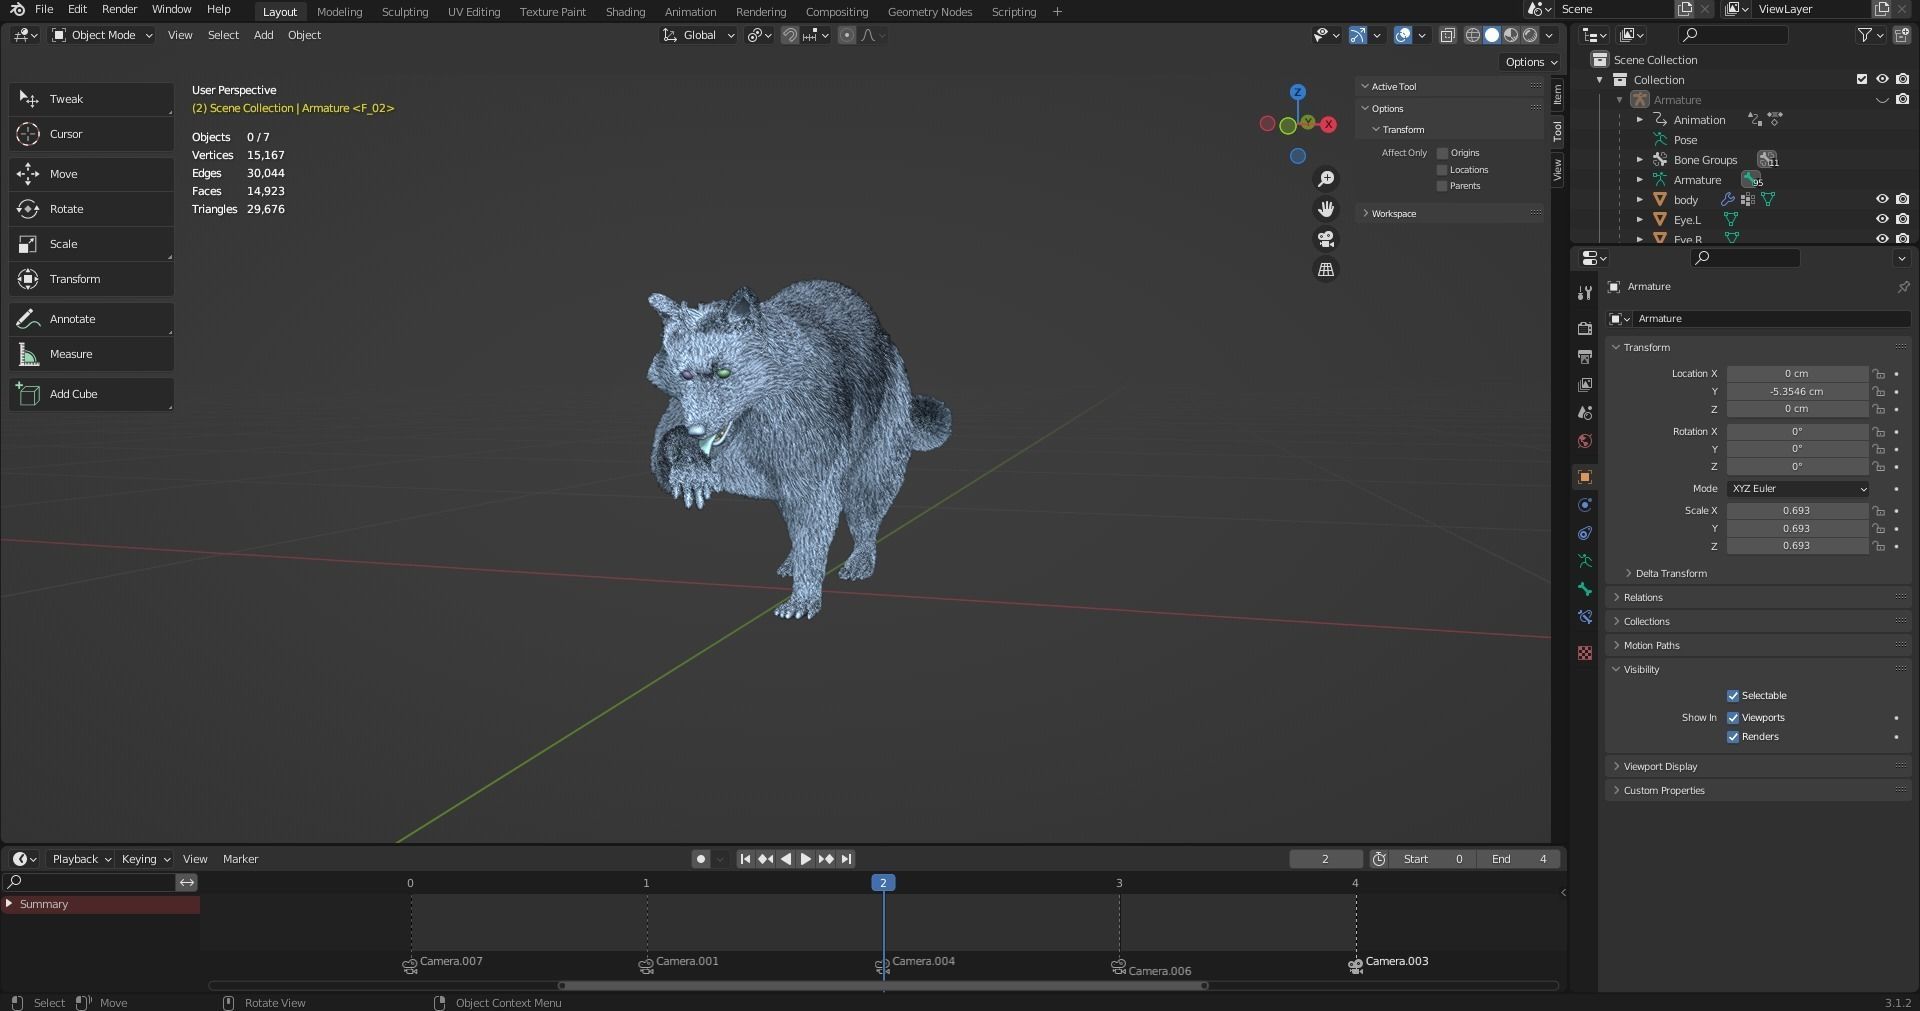Expand the Delta Transform panel

coord(1670,574)
